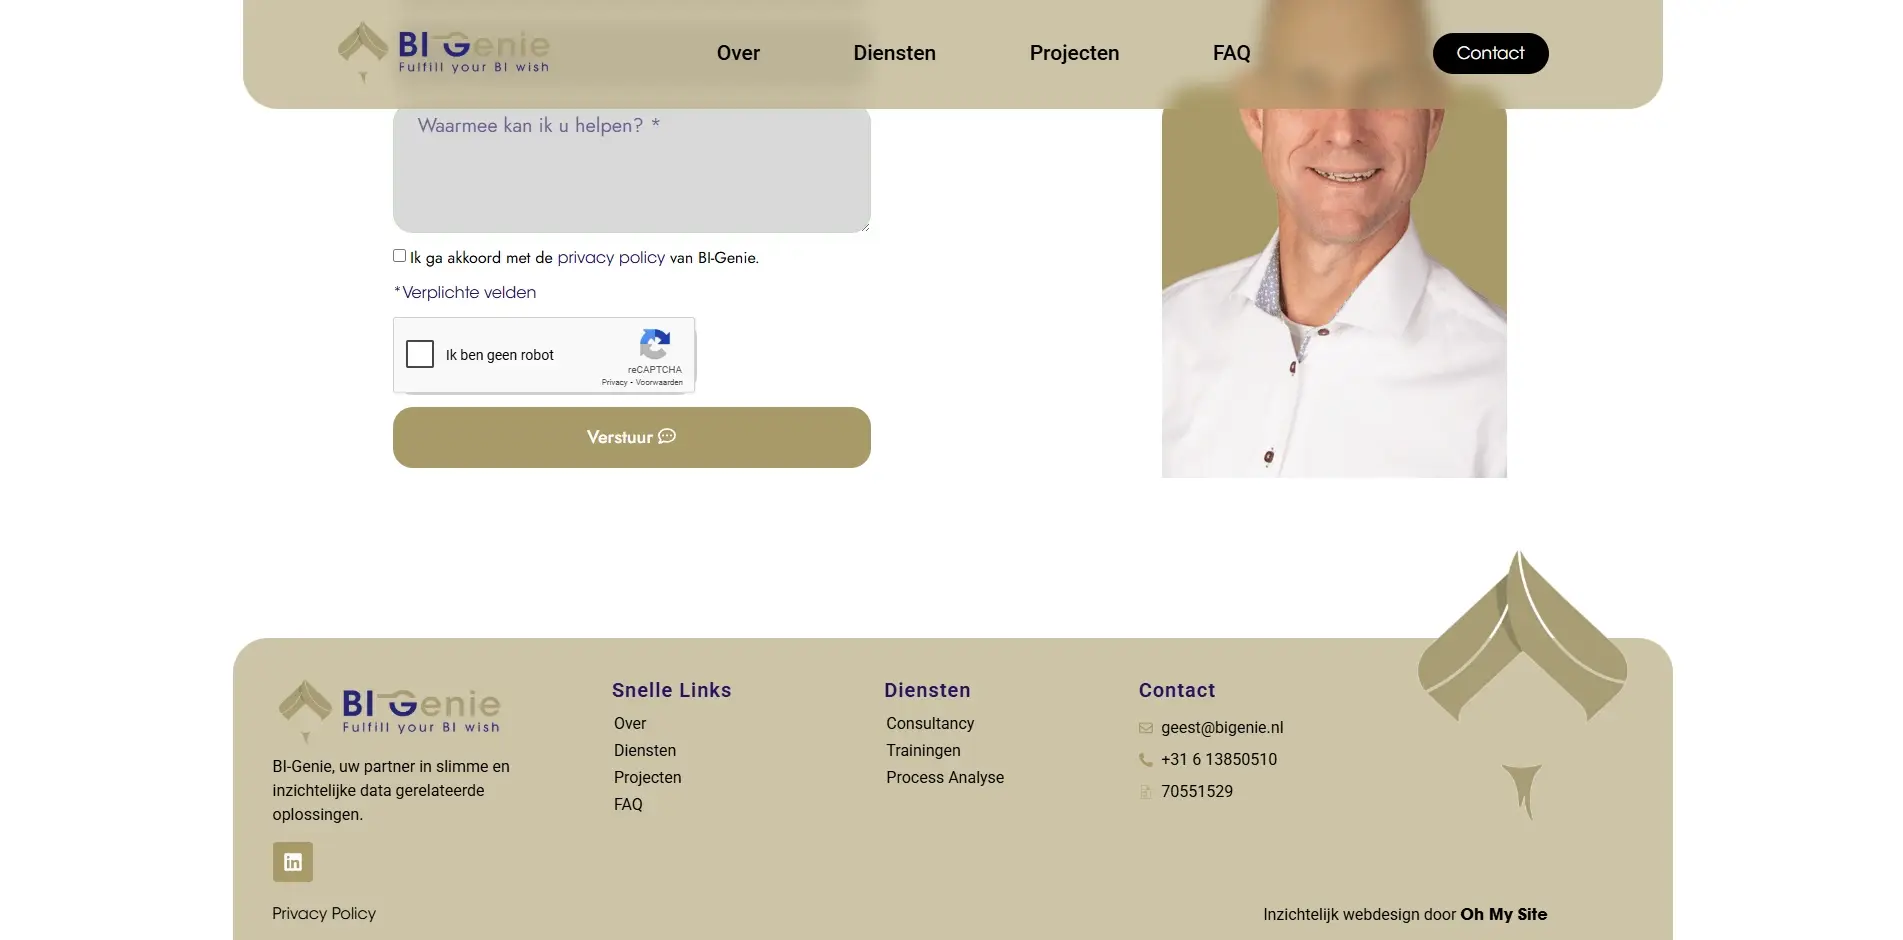Click the 'Waarmee kan ik u helpen?' textarea
Viewport: 1903px width, 940px height.
click(x=632, y=167)
